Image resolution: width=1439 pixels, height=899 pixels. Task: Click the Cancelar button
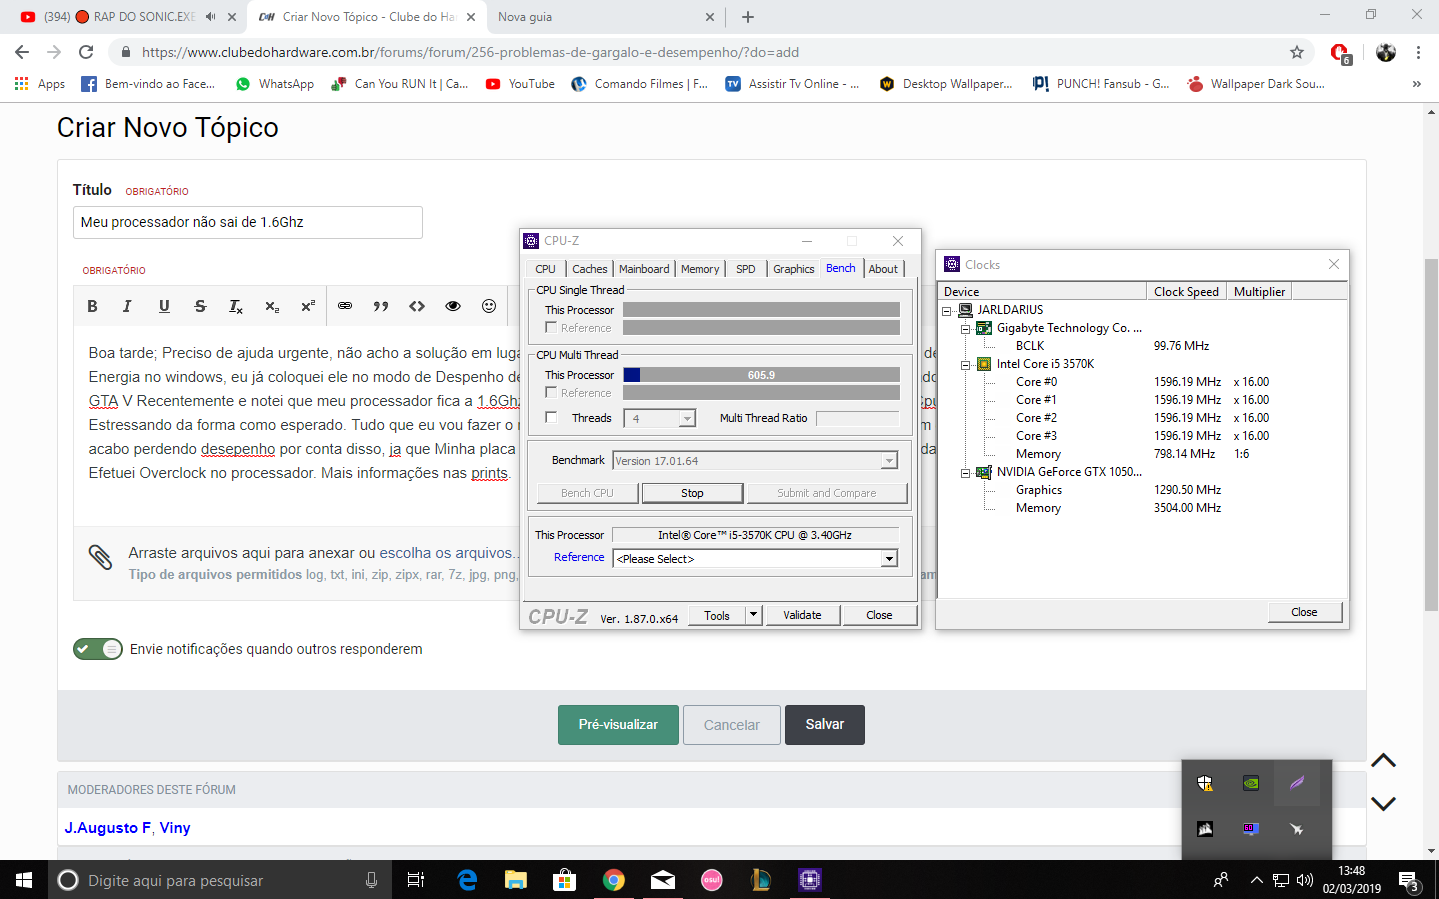732,725
